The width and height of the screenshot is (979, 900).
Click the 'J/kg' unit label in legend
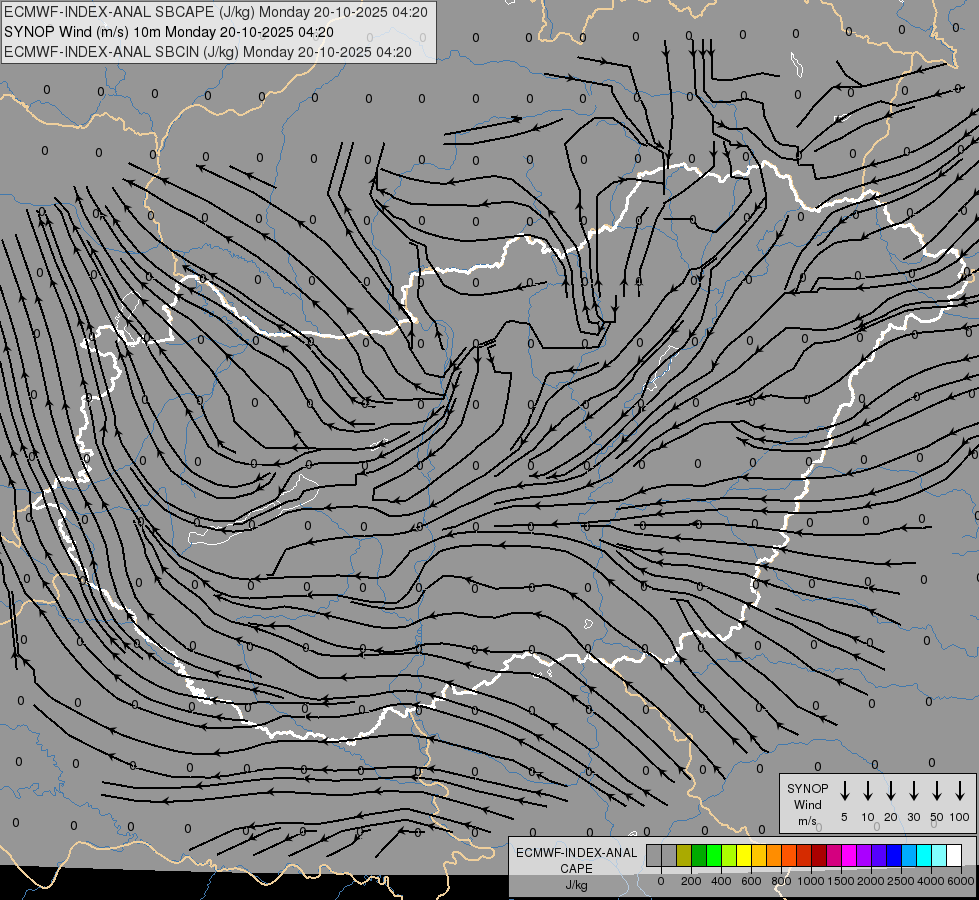click(x=576, y=885)
